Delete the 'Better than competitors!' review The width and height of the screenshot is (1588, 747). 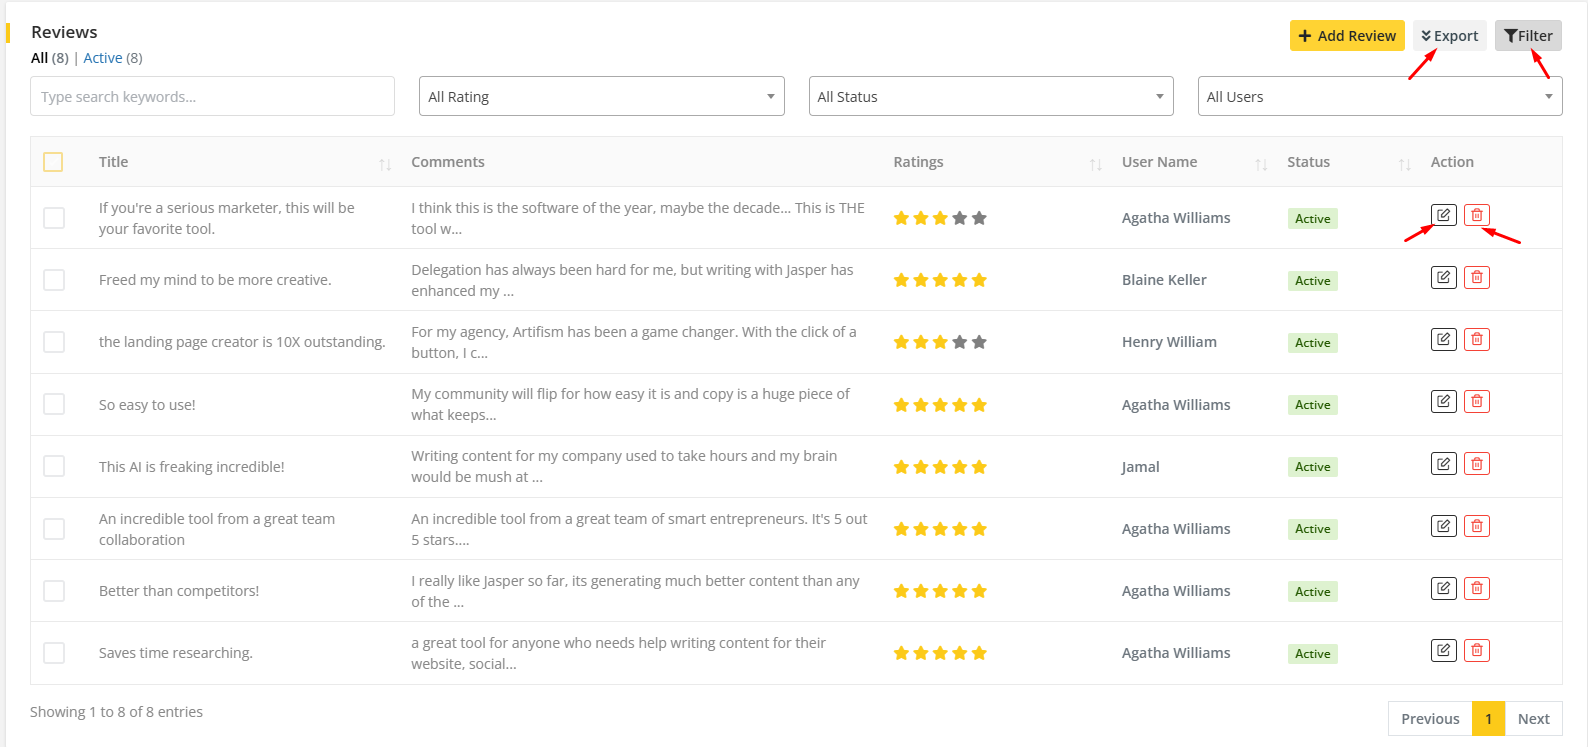coord(1476,588)
